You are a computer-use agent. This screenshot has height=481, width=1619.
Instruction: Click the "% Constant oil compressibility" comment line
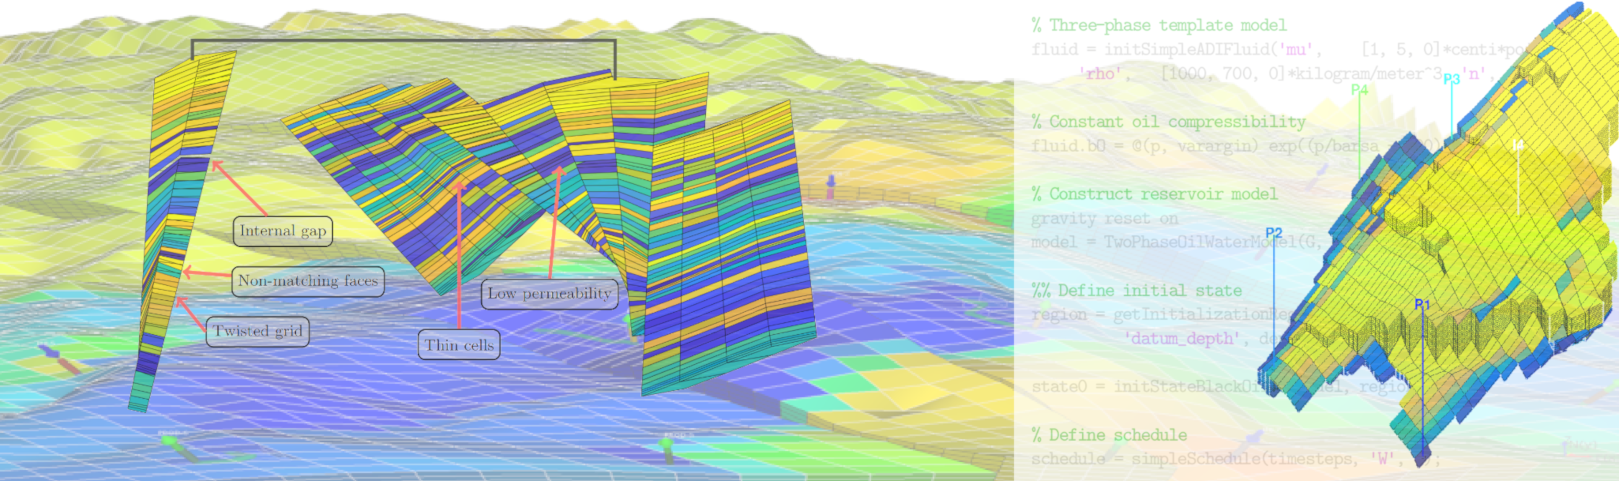coord(1168,122)
